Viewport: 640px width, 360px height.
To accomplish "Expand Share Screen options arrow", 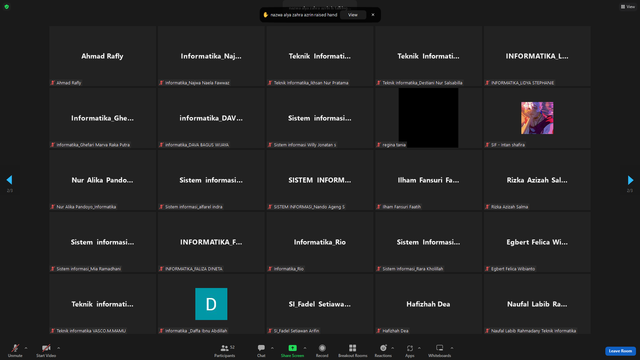I will (x=305, y=348).
